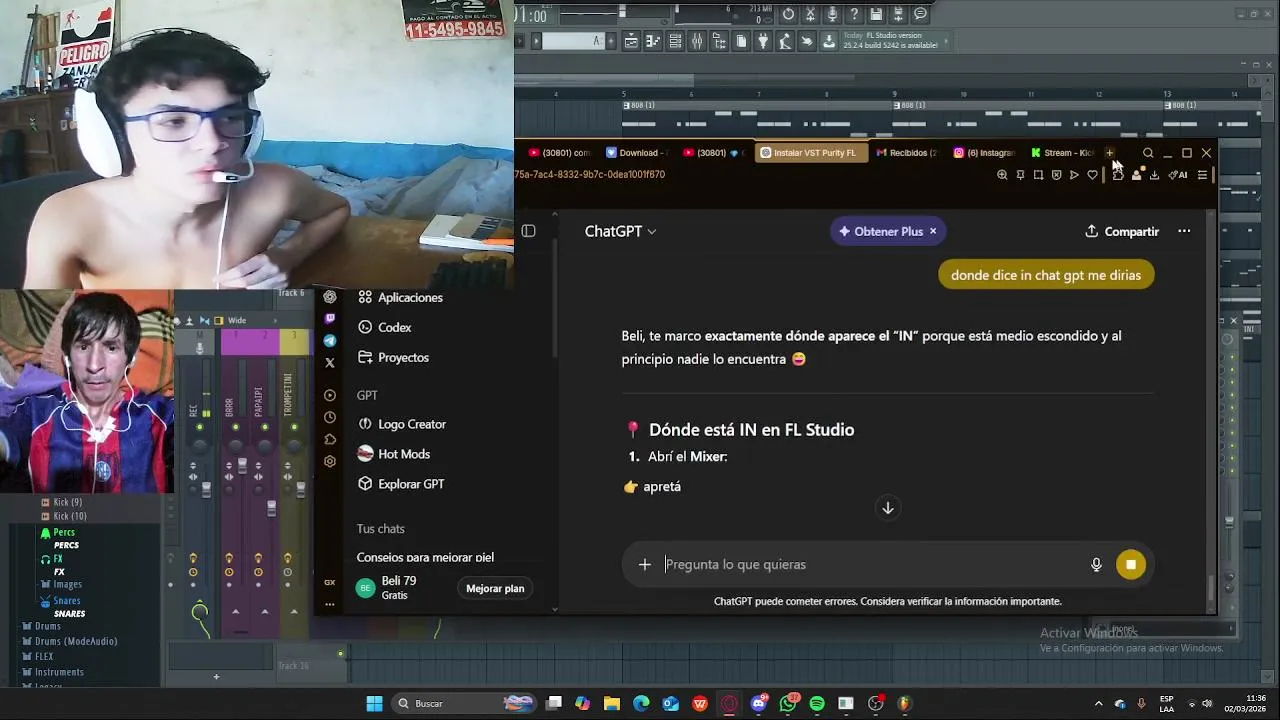
Task: Expand the Drums (ModeAudio) folder in browser
Action: pos(70,641)
